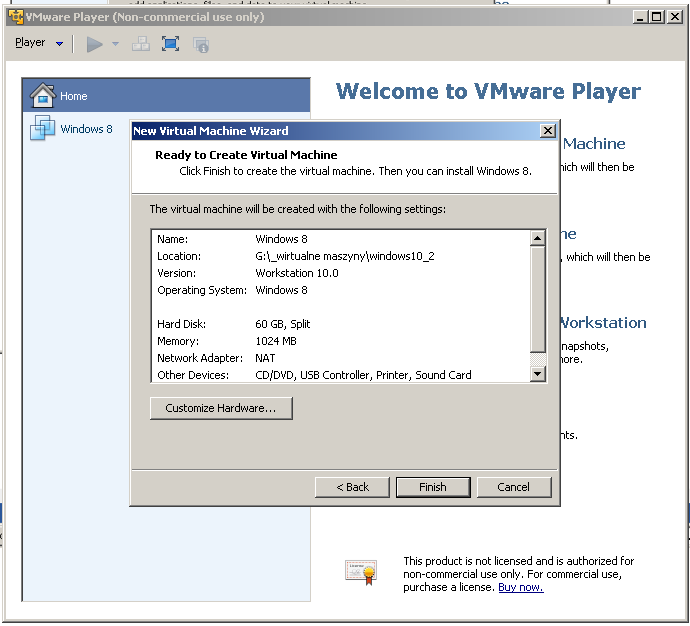Select the Memory 1024 MB row

[341, 341]
